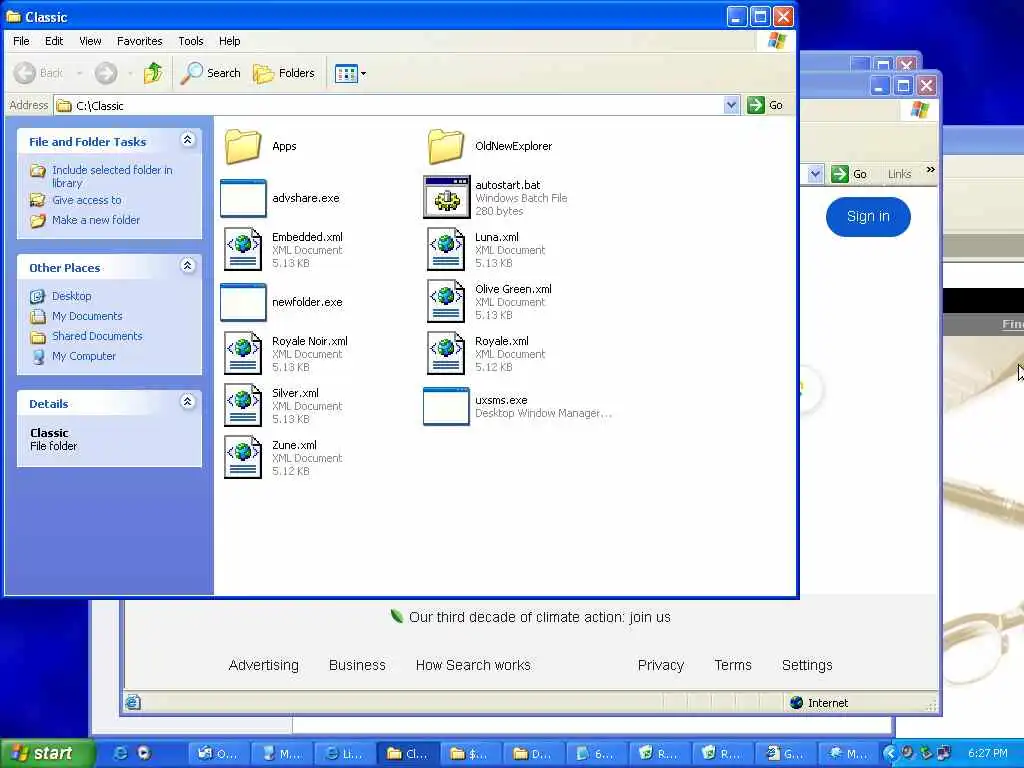Launch media player from Quick Launch
Viewport: 1024px width, 768px height.
click(144, 753)
